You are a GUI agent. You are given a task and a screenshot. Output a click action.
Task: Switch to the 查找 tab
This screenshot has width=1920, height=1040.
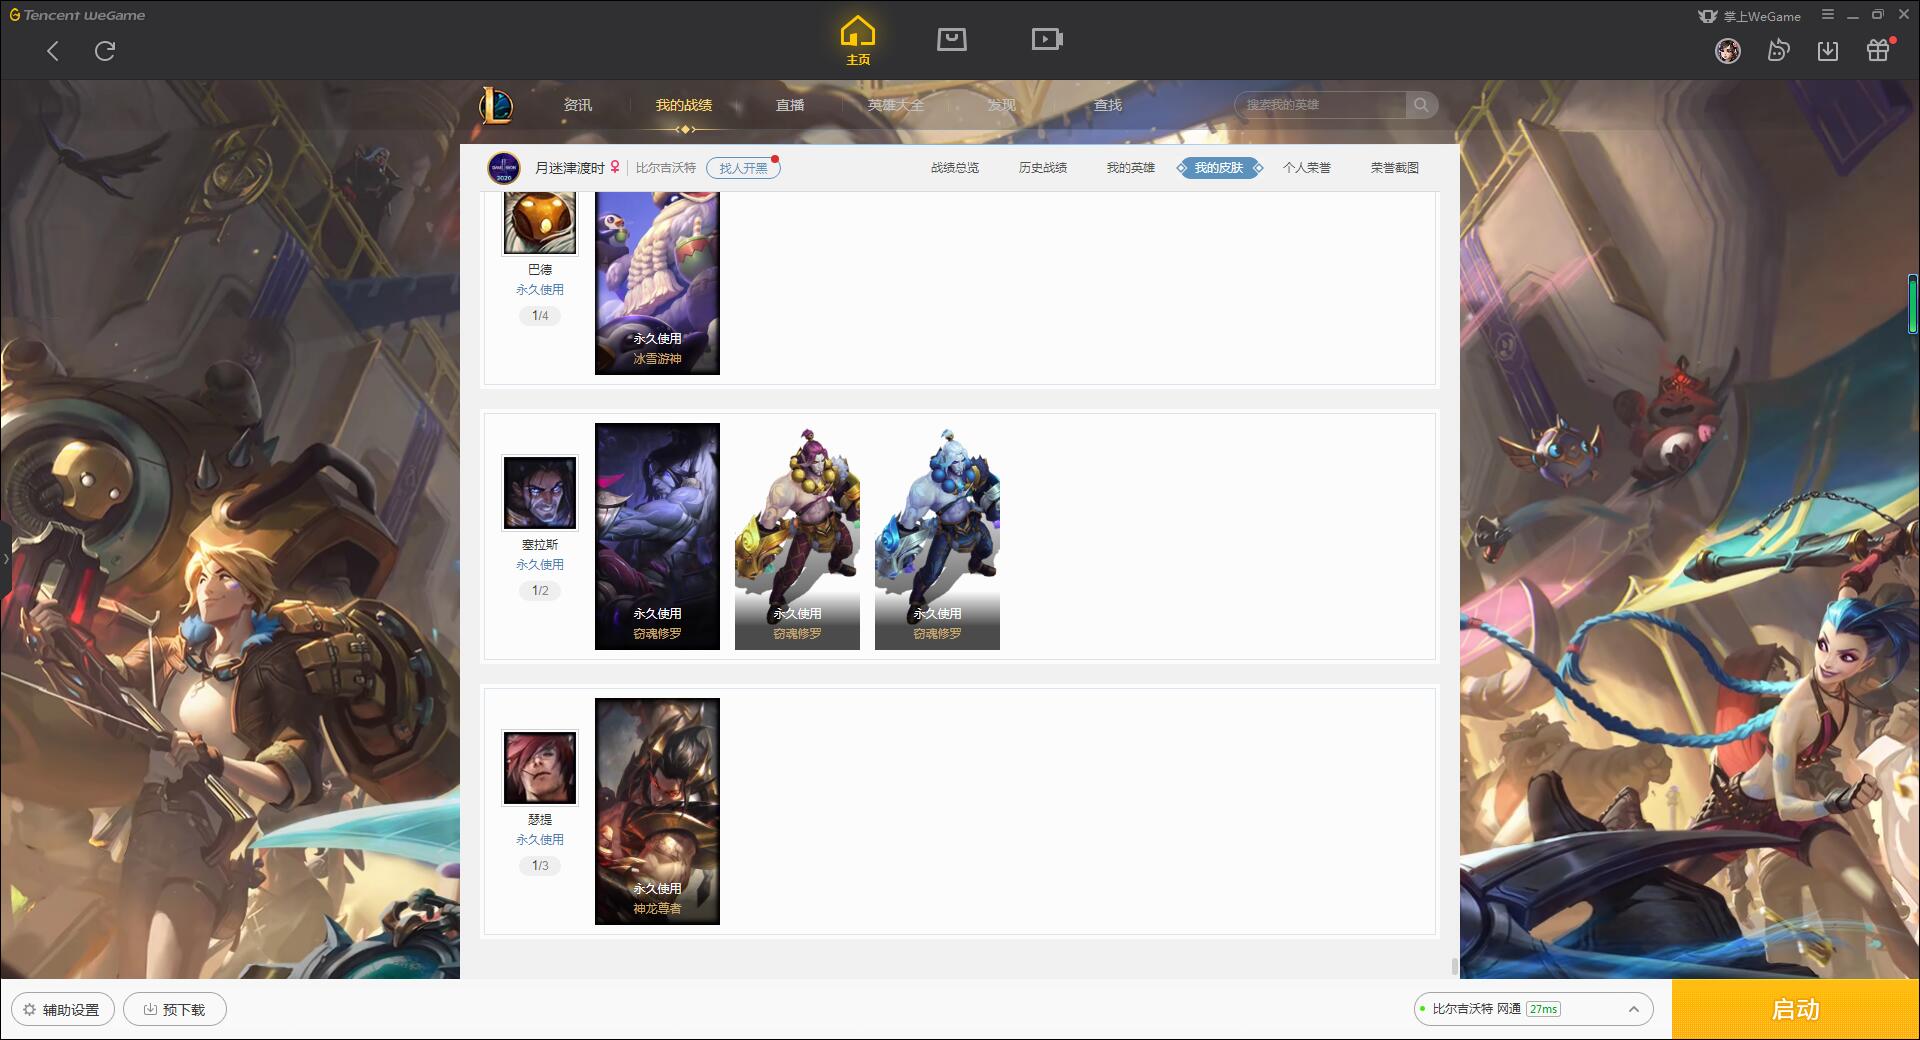tap(1107, 105)
